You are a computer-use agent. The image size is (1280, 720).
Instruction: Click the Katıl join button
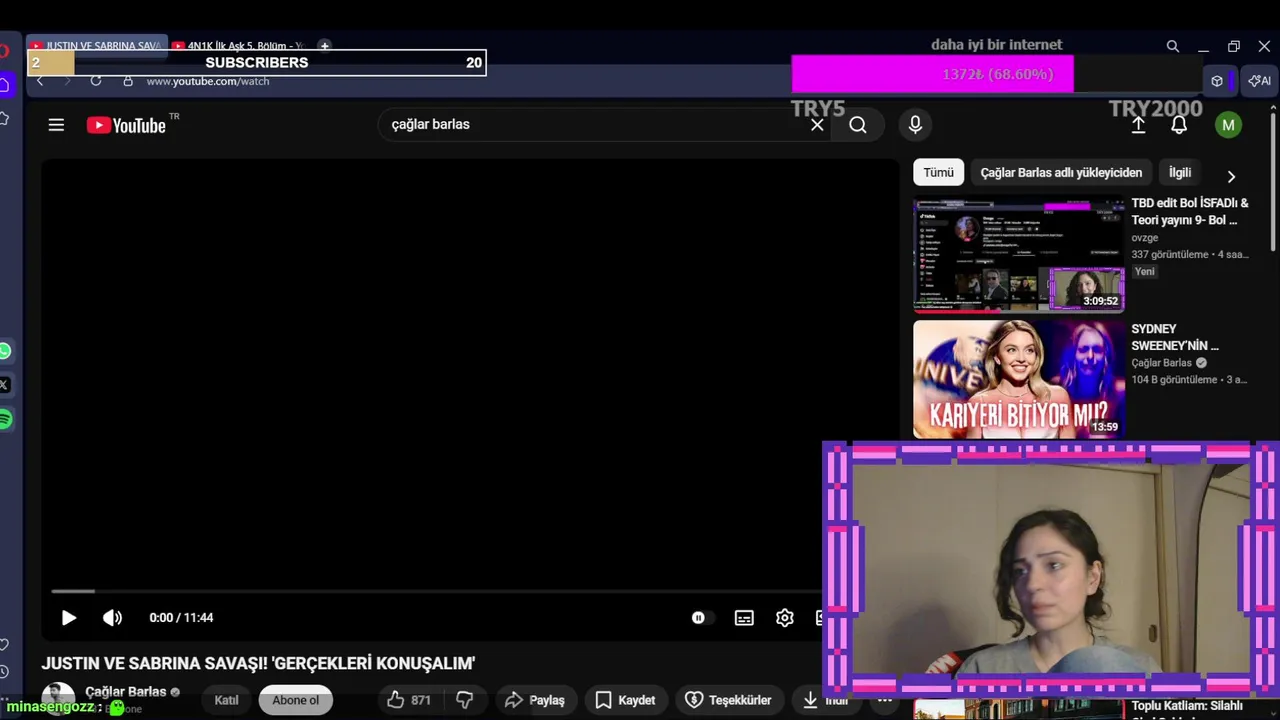point(226,700)
